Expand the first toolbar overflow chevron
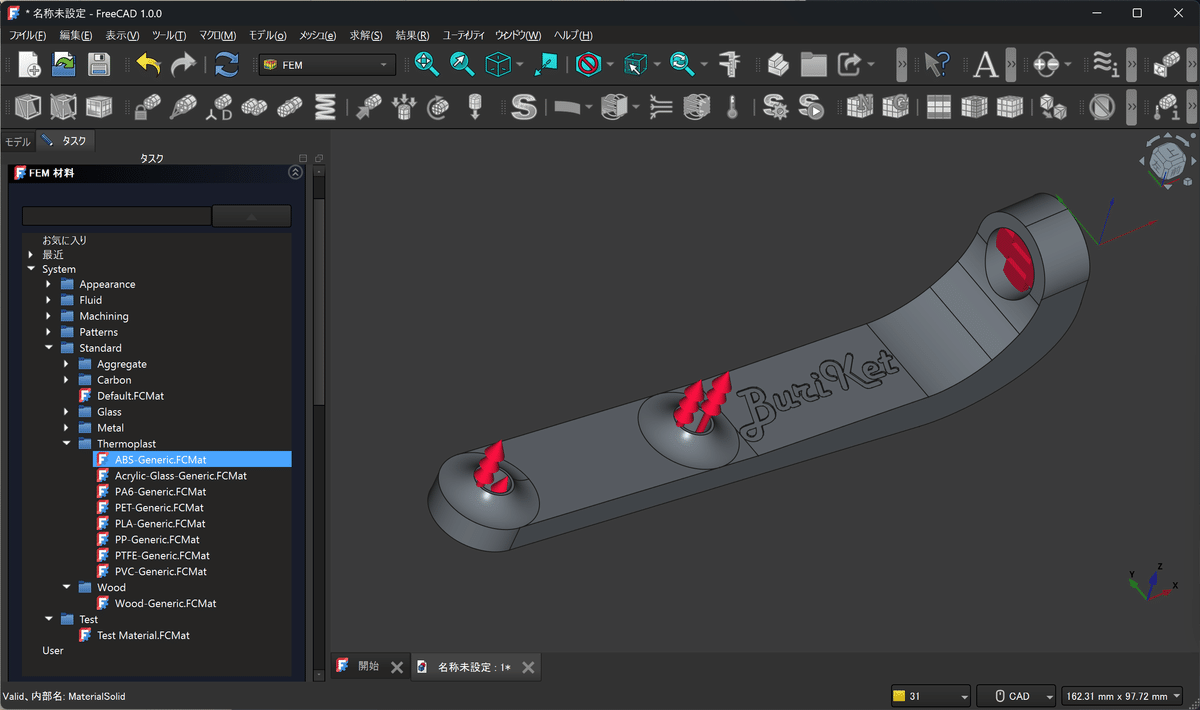This screenshot has width=1200, height=710. (x=902, y=65)
